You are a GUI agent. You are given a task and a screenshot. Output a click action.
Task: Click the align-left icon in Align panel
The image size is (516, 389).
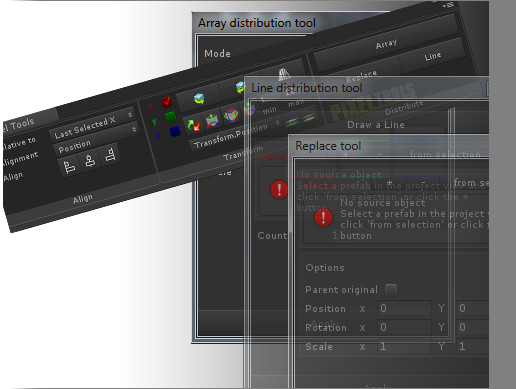click(x=69, y=167)
